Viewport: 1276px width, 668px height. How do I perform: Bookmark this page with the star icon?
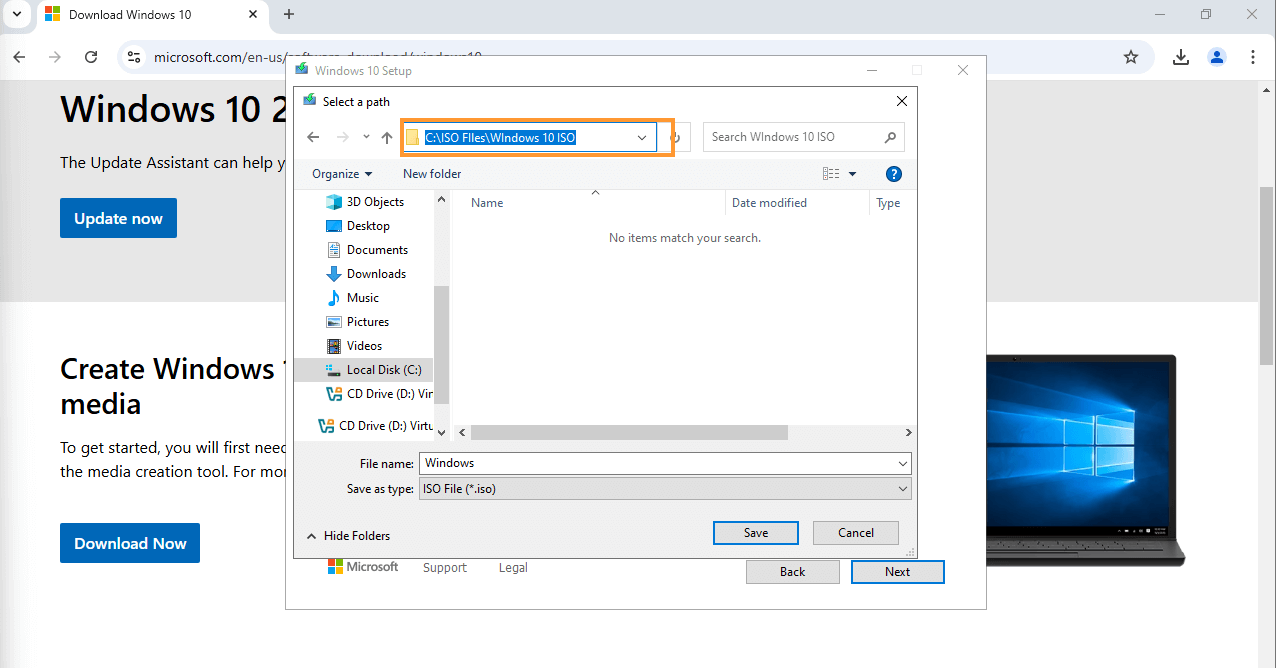tap(1131, 57)
